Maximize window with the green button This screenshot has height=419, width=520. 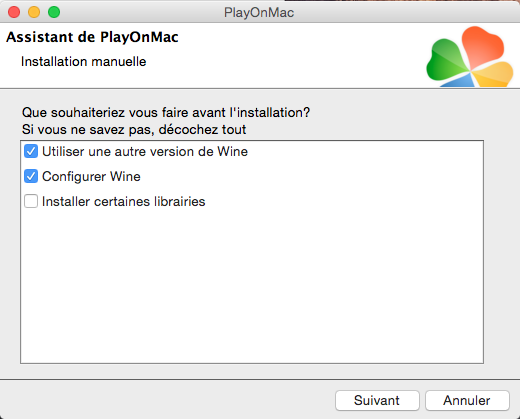(x=54, y=12)
